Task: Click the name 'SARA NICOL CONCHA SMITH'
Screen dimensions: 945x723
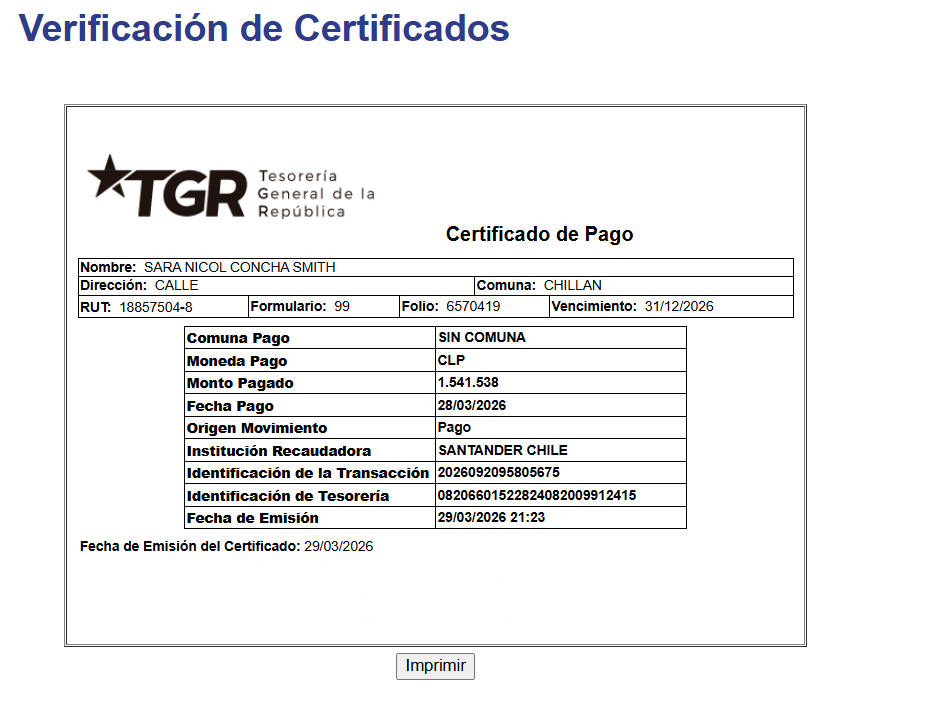Action: (x=239, y=267)
